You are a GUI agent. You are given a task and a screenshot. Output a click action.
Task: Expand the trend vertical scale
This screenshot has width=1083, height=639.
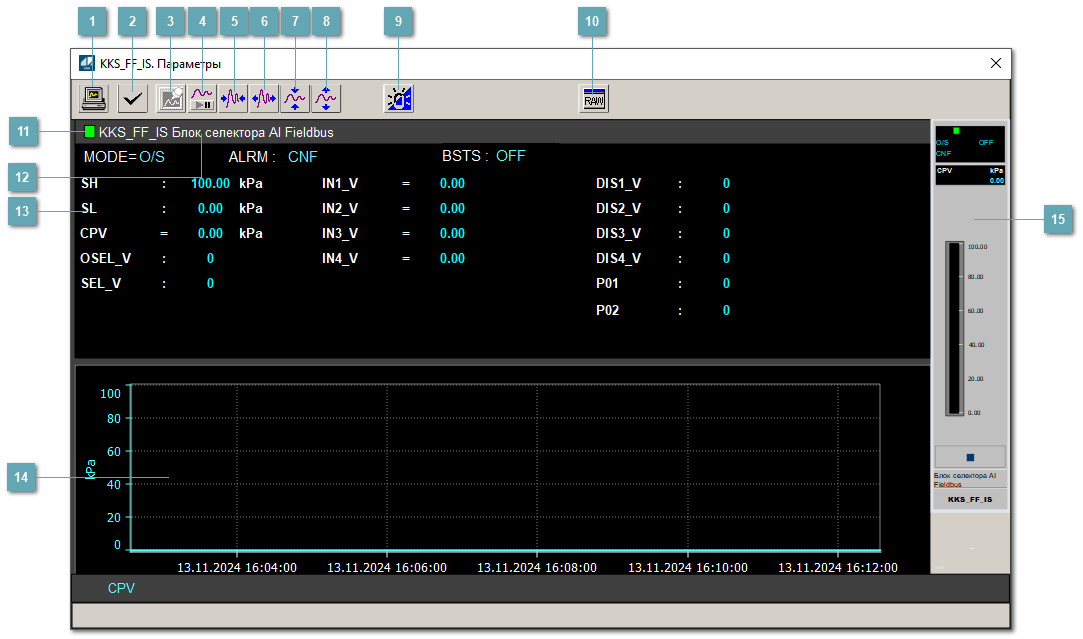tap(326, 98)
